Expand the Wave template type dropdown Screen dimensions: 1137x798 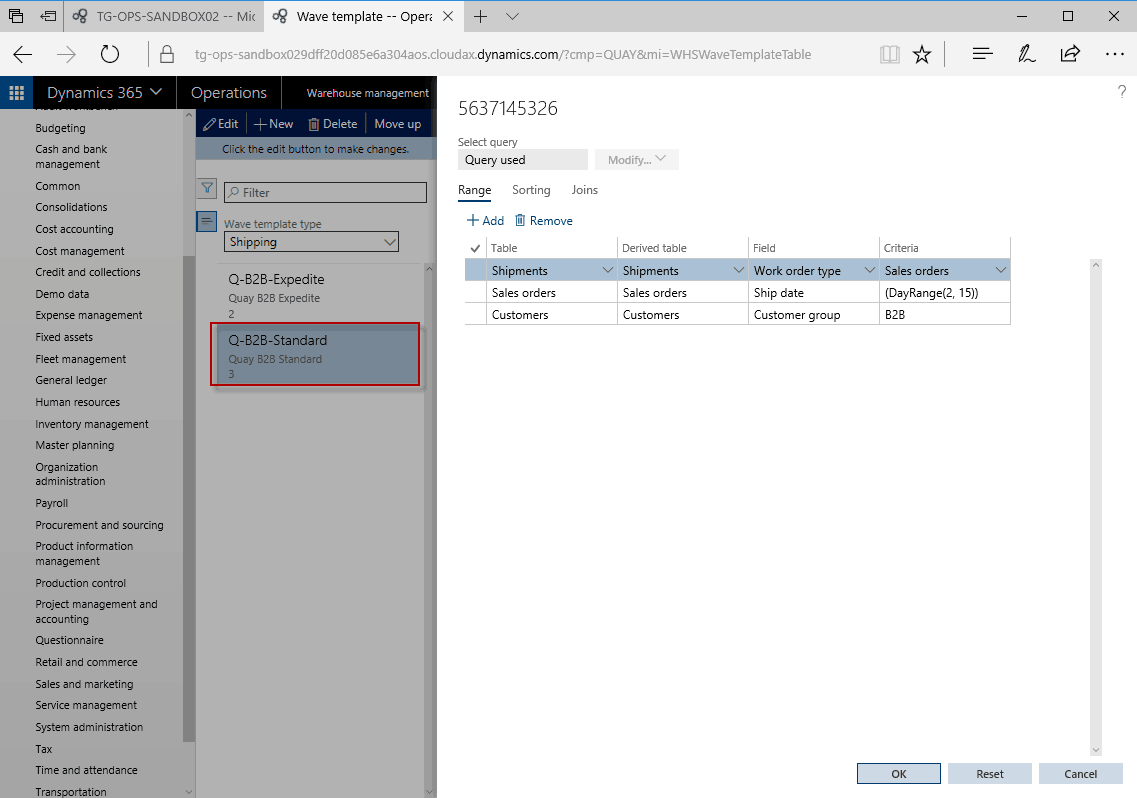[x=390, y=242]
